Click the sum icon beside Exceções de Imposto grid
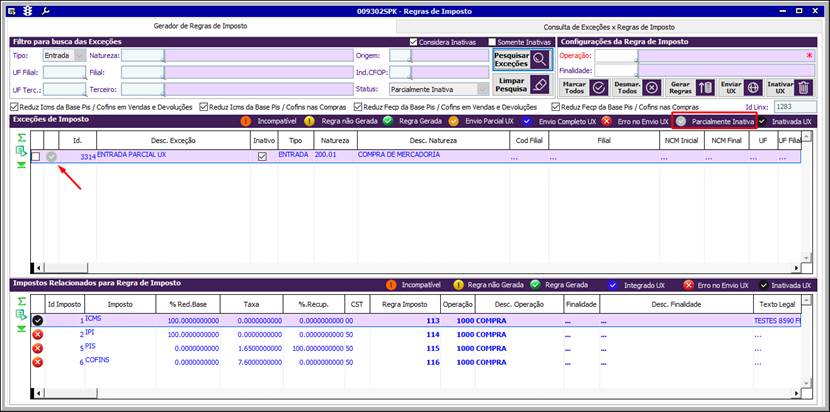Viewport: 830px width, 412px height. tap(20, 137)
